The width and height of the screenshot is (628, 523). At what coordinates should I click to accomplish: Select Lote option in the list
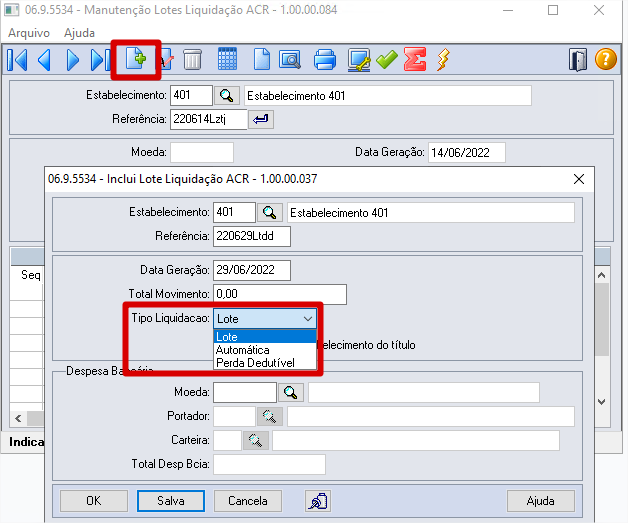pyautogui.click(x=265, y=337)
